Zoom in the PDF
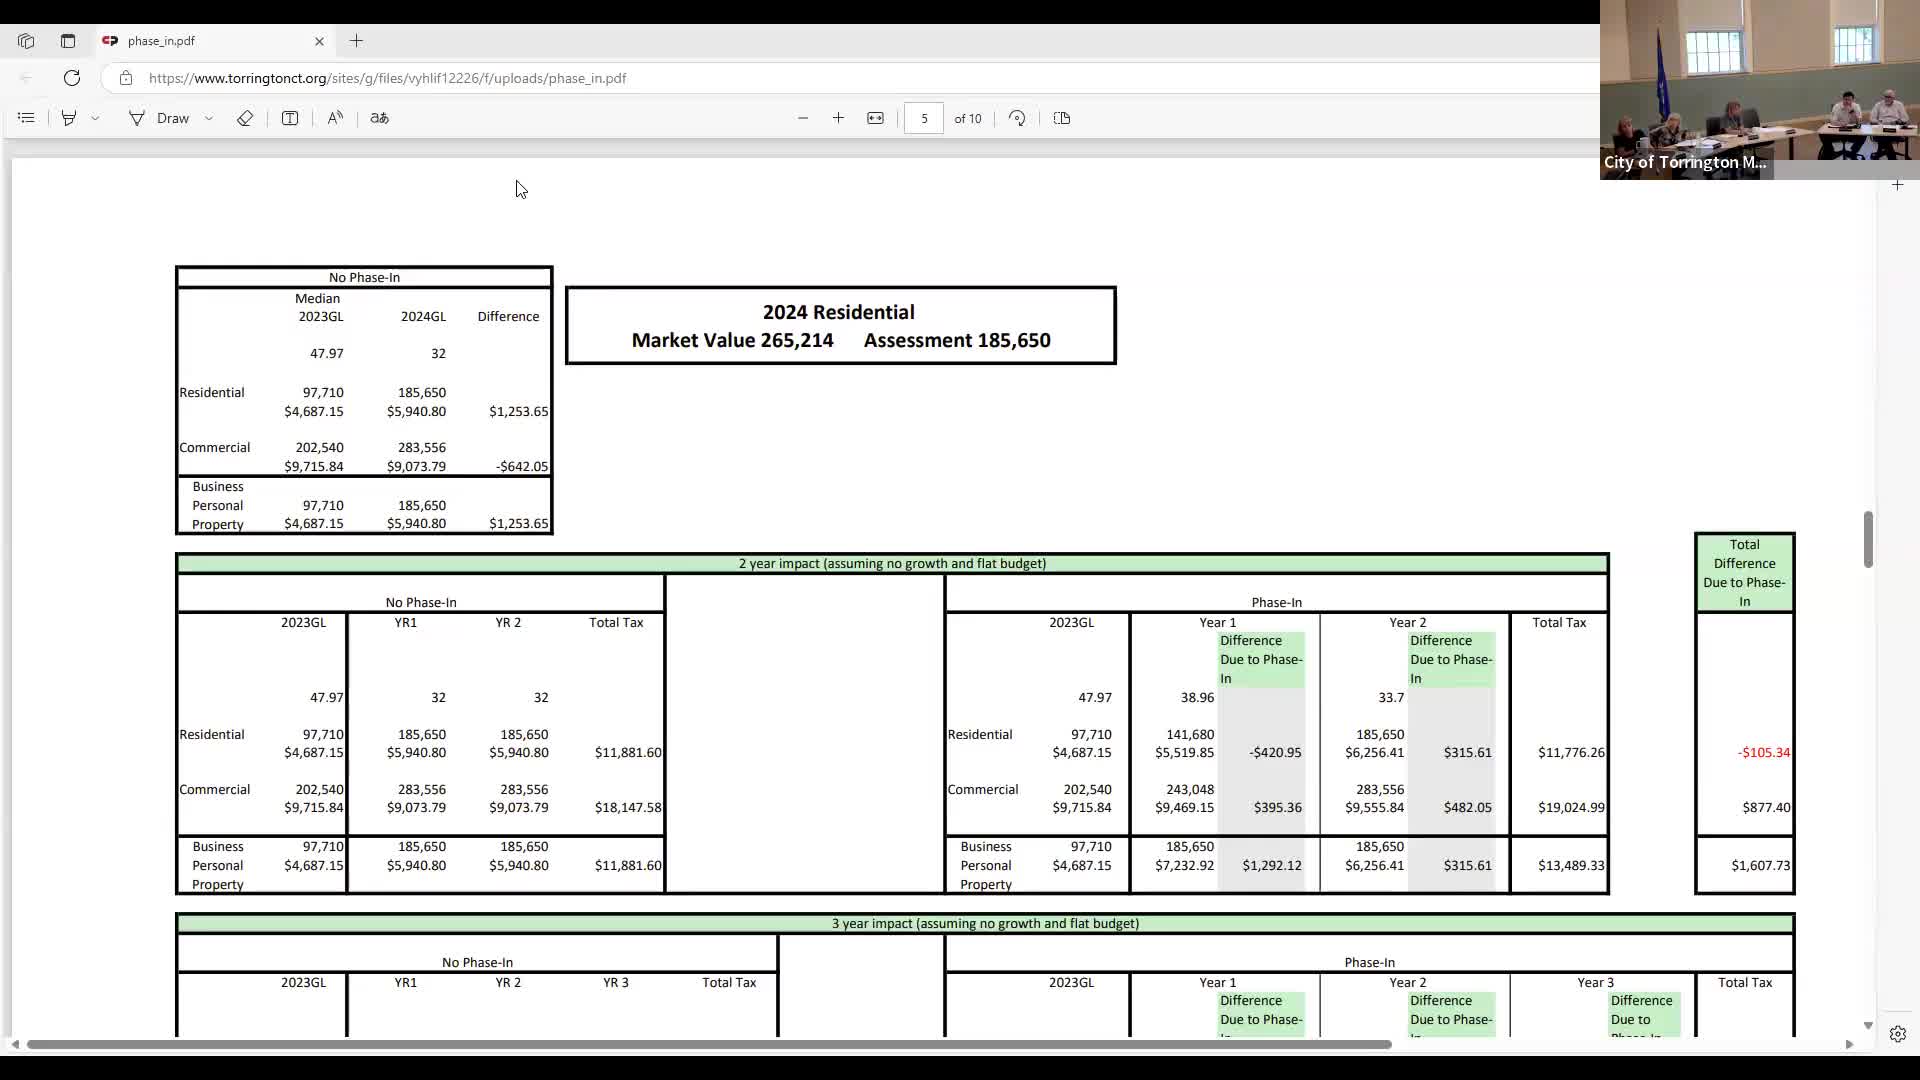This screenshot has height=1080, width=1920. click(838, 118)
